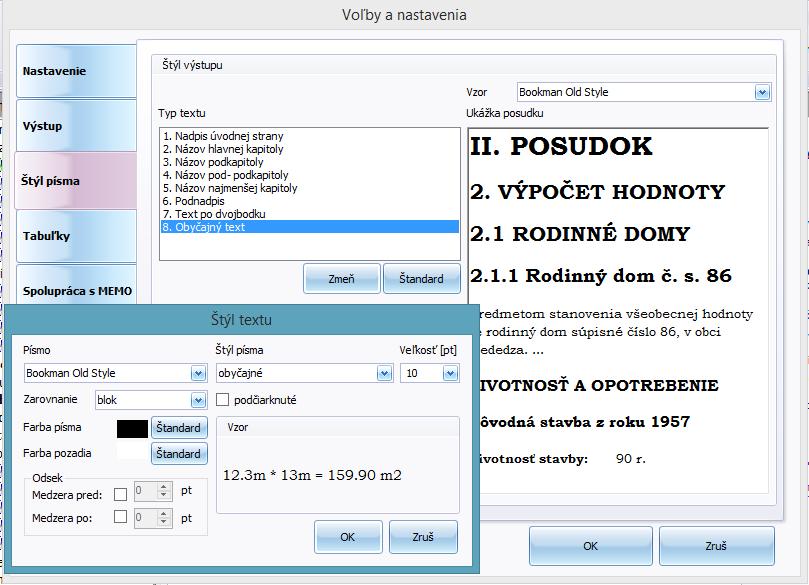Click the Medzera po value field
Viewport: 809px width, 585px height.
click(145, 517)
